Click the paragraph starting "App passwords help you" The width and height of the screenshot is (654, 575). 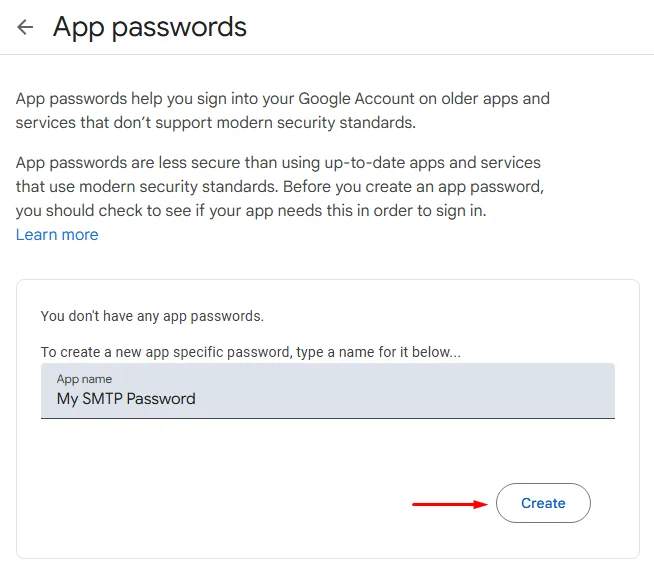point(282,111)
